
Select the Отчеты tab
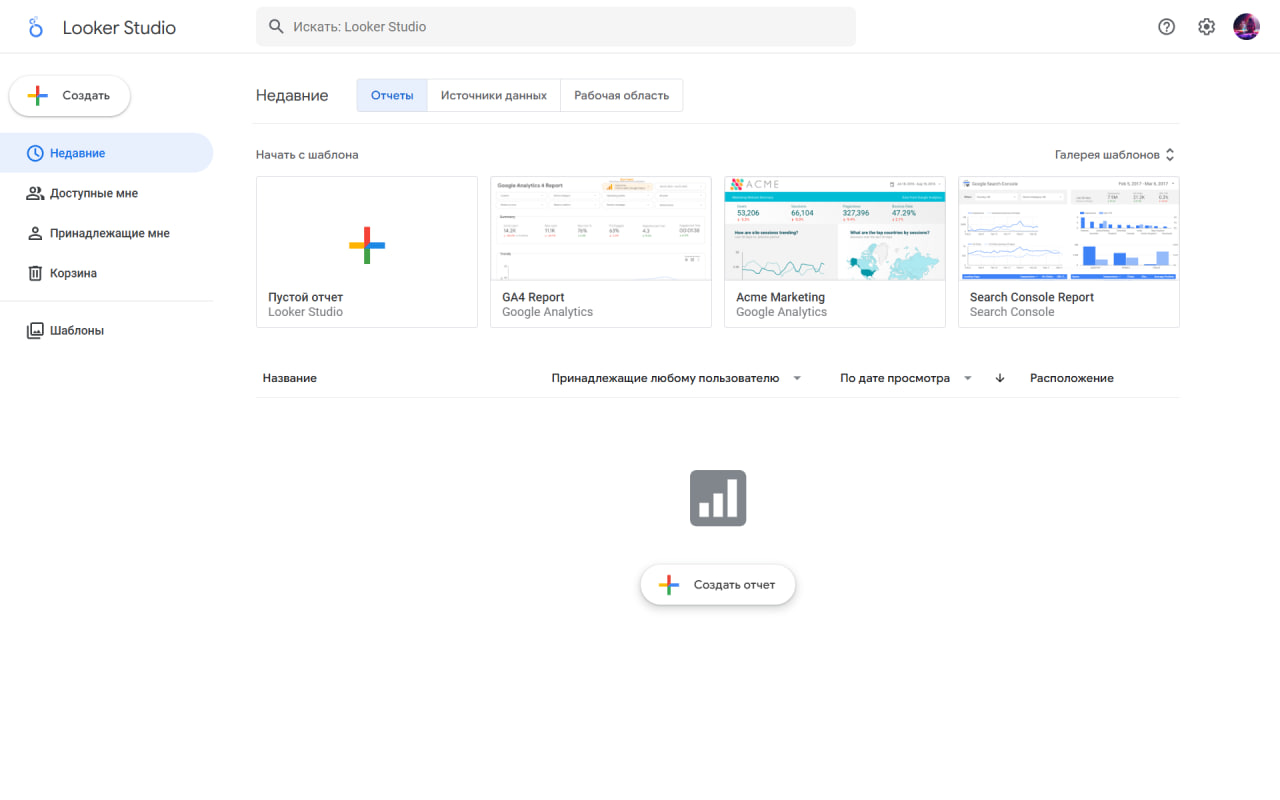pyautogui.click(x=392, y=96)
